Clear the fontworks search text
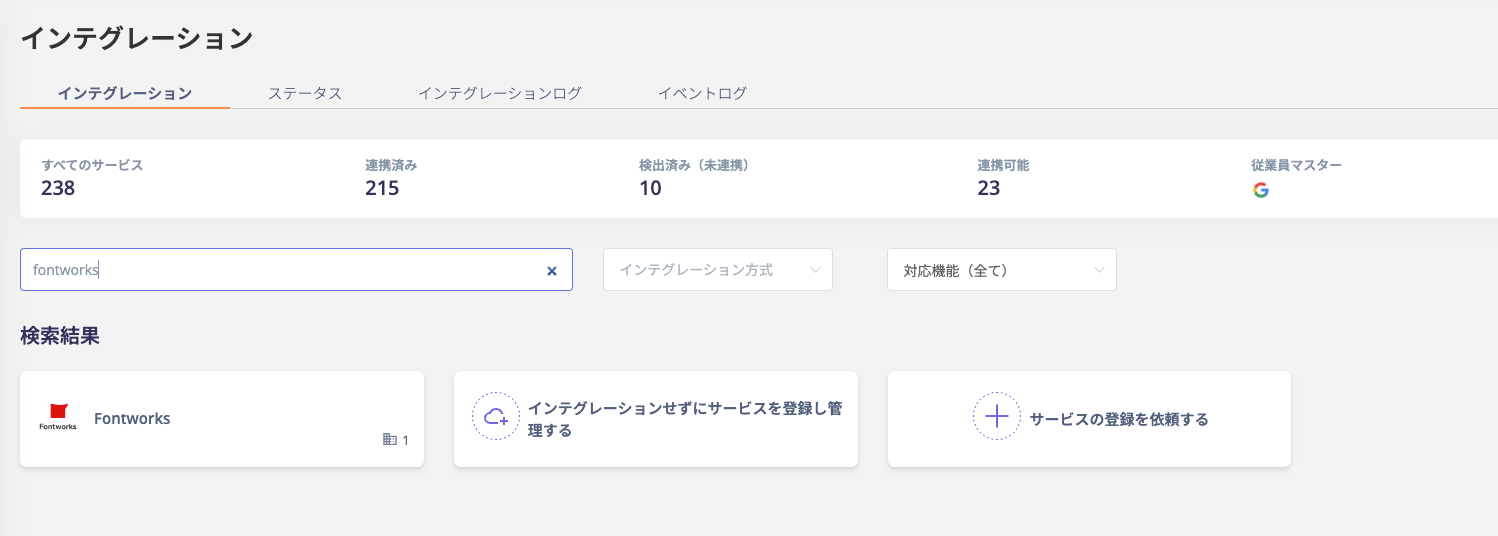The height and width of the screenshot is (536, 1498). click(x=551, y=270)
